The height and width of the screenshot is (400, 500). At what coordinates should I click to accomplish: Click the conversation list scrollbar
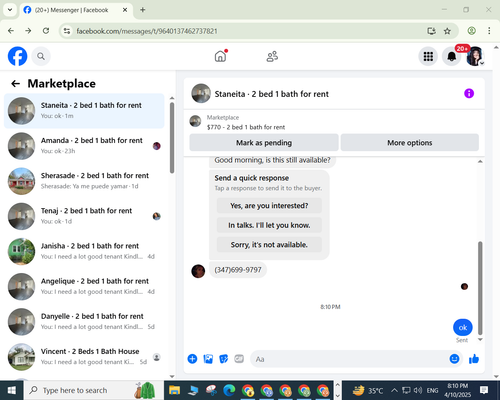coord(172,138)
